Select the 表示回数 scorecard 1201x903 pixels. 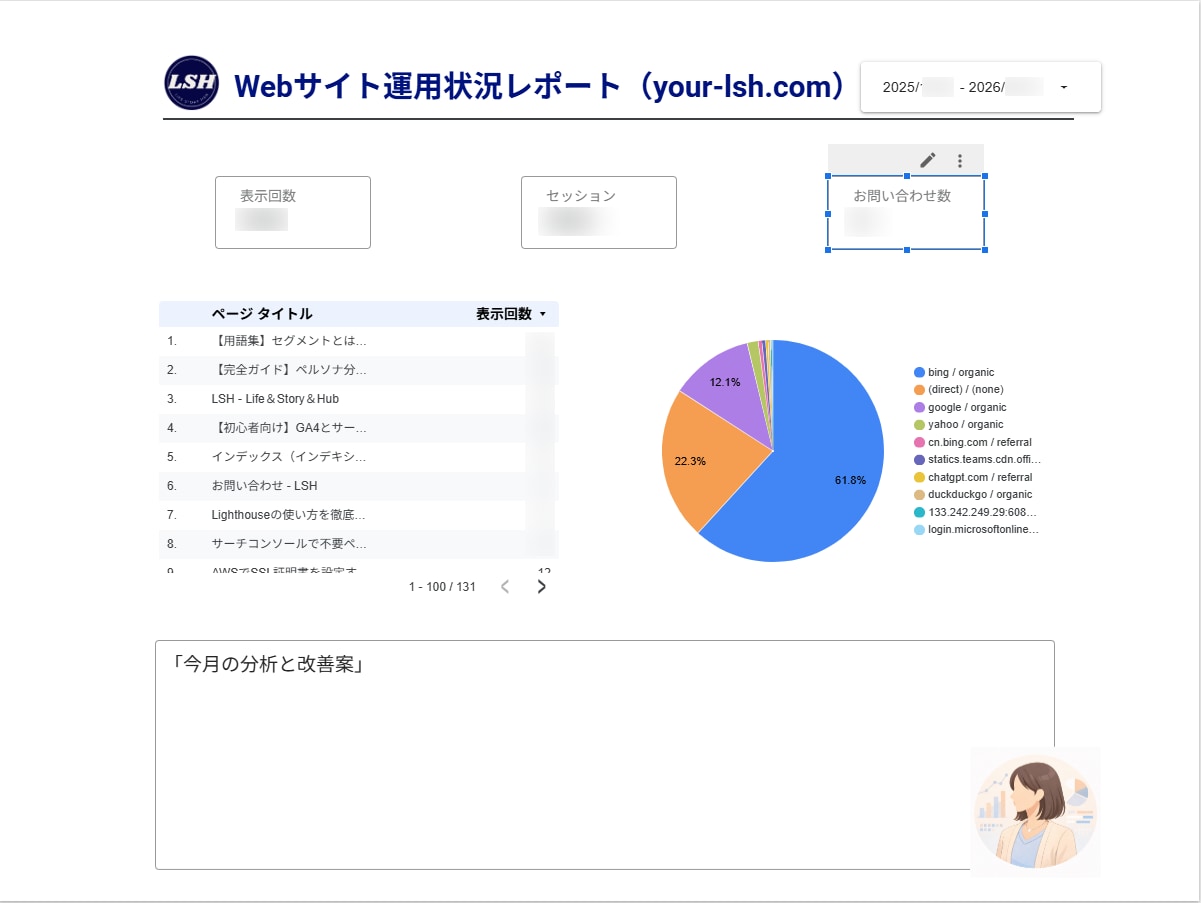[x=293, y=212]
